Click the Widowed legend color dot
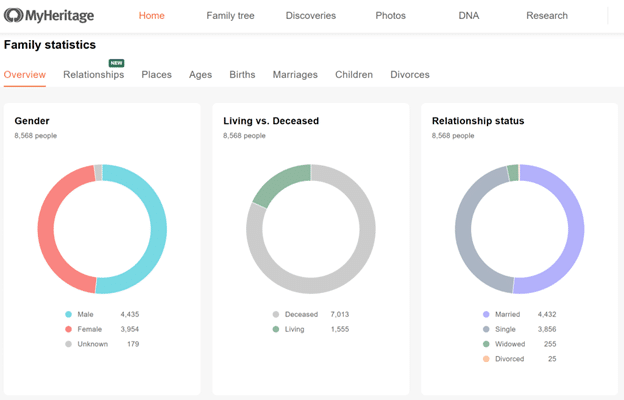The height and width of the screenshot is (400, 624). pyautogui.click(x=486, y=344)
